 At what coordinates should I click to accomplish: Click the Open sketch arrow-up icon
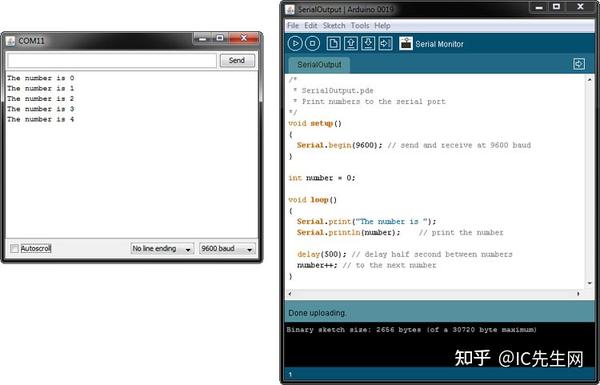351,44
